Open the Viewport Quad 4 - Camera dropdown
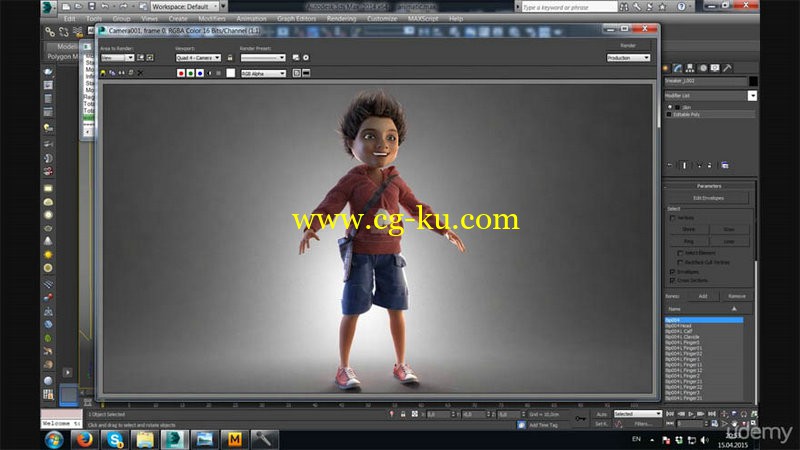Viewport: 800px width, 450px height. 198,58
